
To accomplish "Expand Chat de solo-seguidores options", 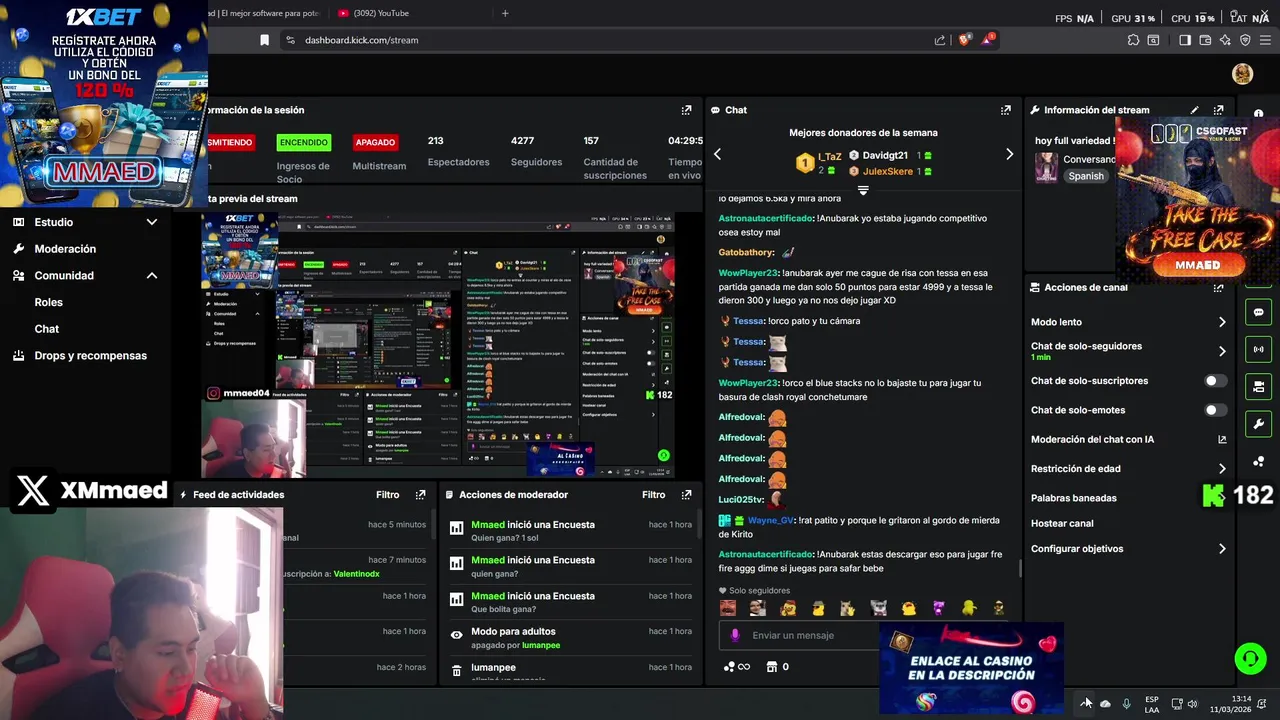I will 1222,351.
